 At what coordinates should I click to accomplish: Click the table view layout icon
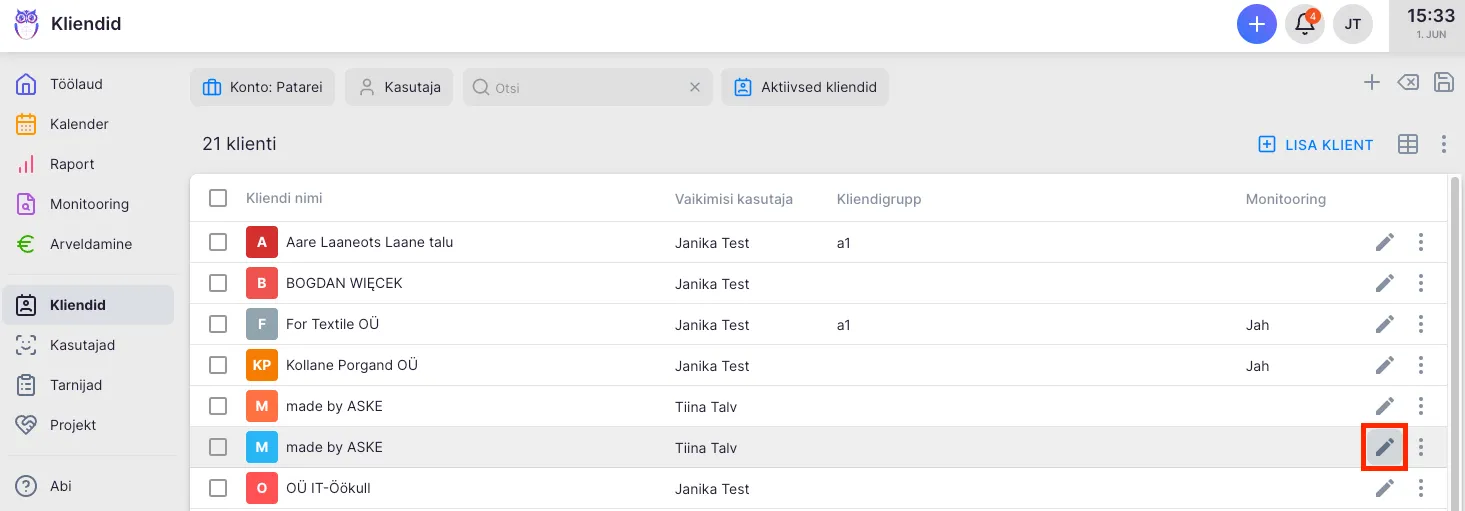(1407, 145)
